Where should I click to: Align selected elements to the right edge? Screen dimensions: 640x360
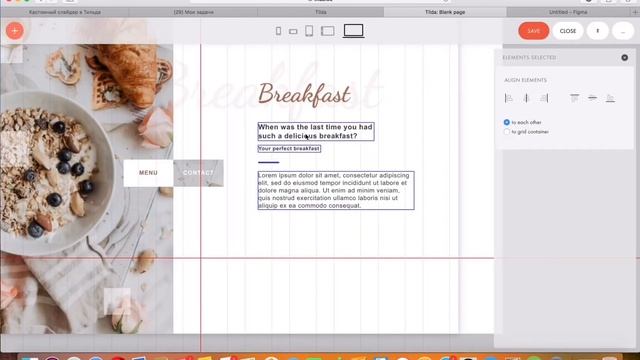click(x=544, y=98)
